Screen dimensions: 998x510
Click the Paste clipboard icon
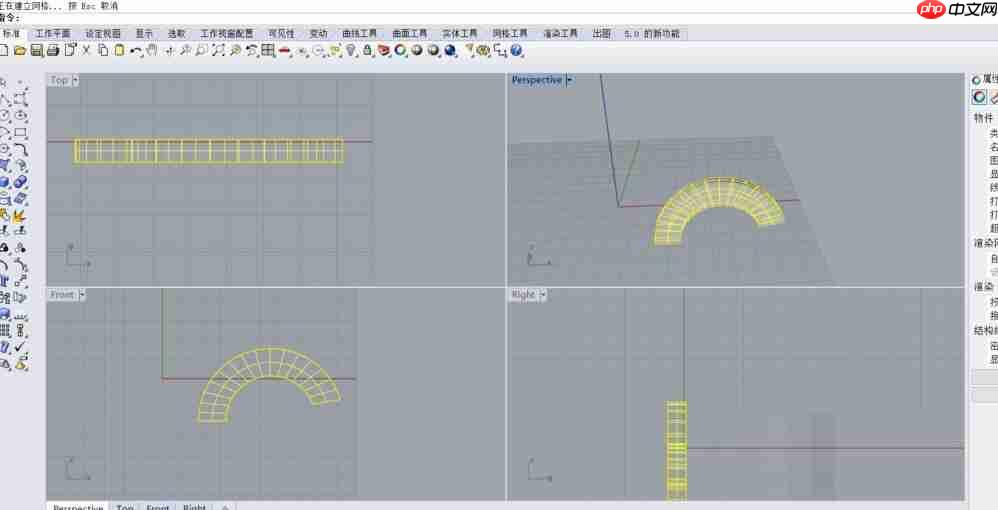coord(119,50)
